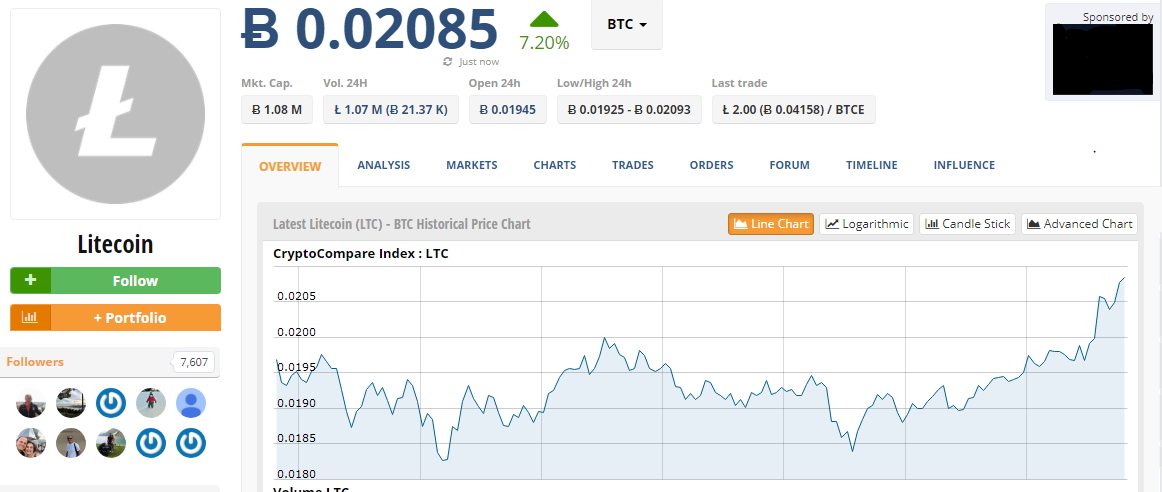Open second follower avatar in top row

[71, 403]
